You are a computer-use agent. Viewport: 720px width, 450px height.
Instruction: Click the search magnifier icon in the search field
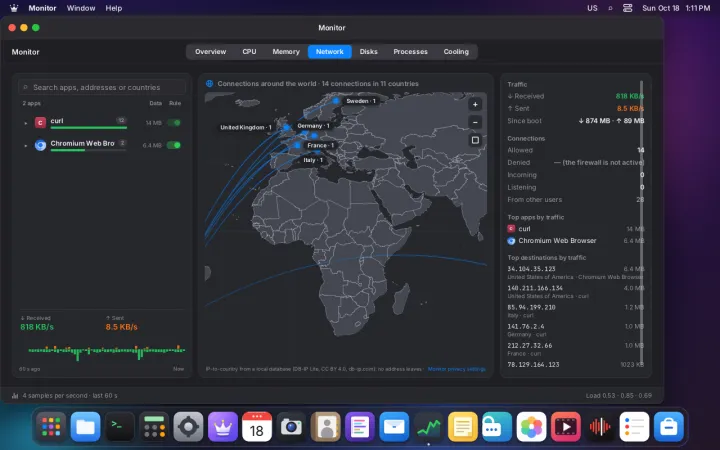pyautogui.click(x=26, y=87)
